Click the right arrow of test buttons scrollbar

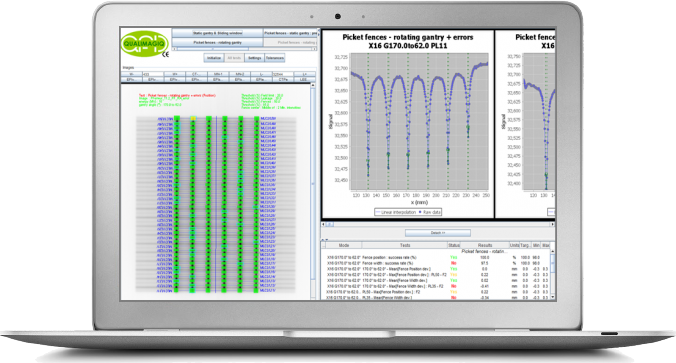(x=315, y=49)
